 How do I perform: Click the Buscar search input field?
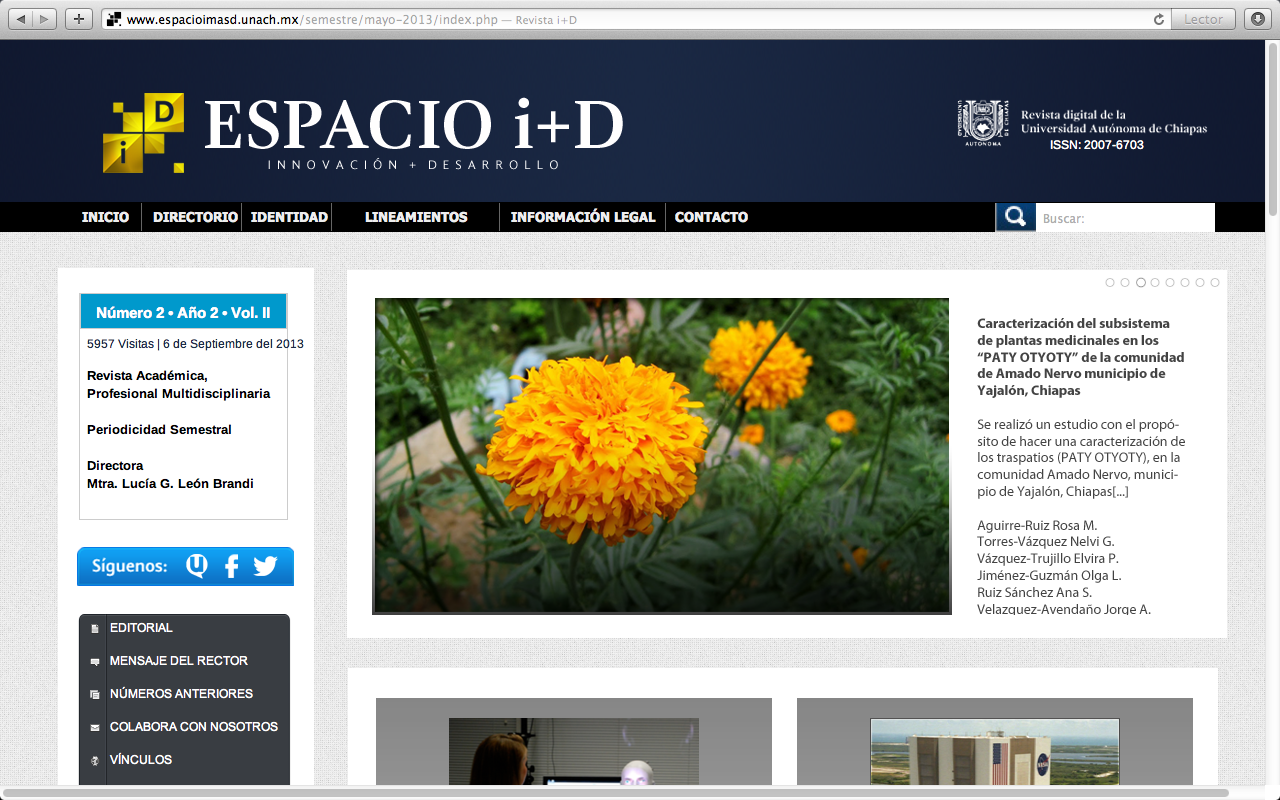click(x=1125, y=218)
